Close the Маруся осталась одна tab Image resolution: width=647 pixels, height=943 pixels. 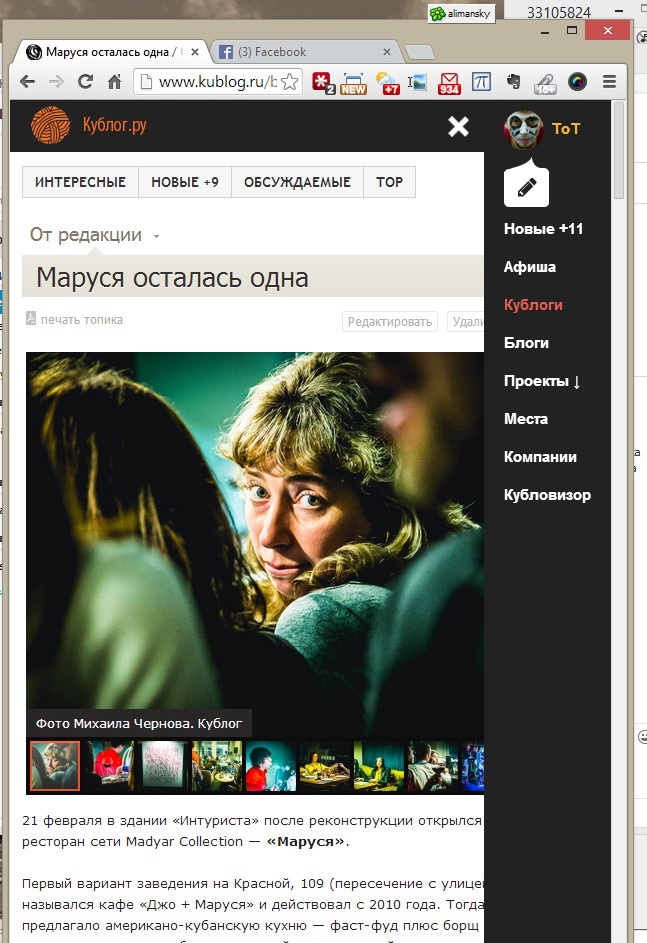click(195, 52)
